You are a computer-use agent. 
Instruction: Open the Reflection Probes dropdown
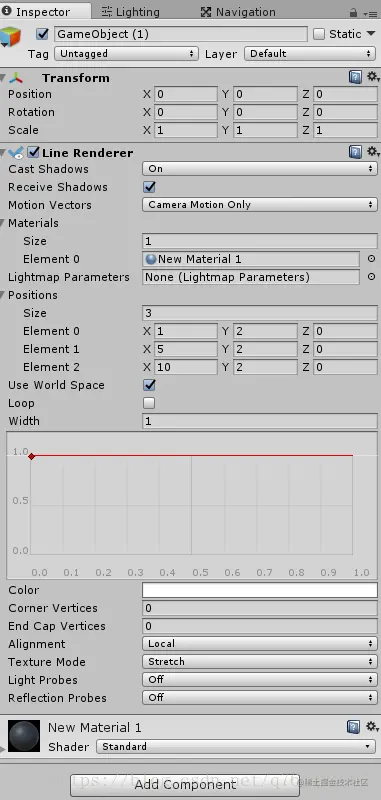coord(260,697)
